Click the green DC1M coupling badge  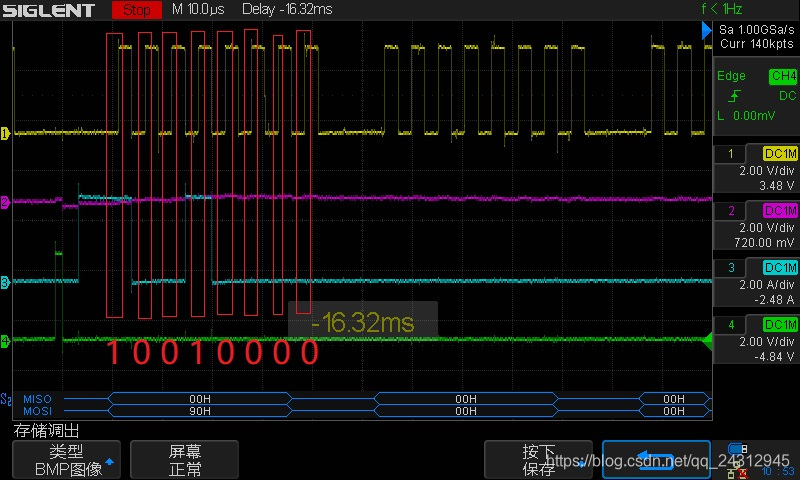pyautogui.click(x=780, y=325)
